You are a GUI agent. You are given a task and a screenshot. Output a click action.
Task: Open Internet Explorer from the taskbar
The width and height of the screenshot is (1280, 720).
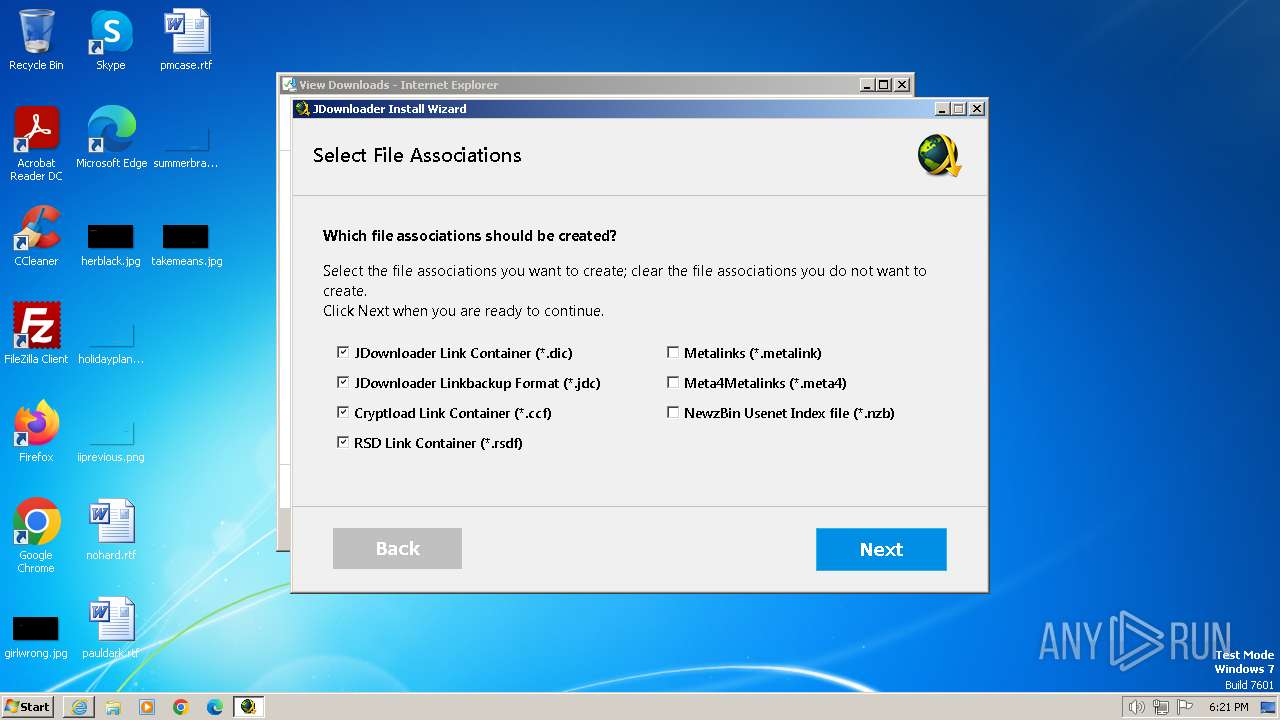pos(79,707)
